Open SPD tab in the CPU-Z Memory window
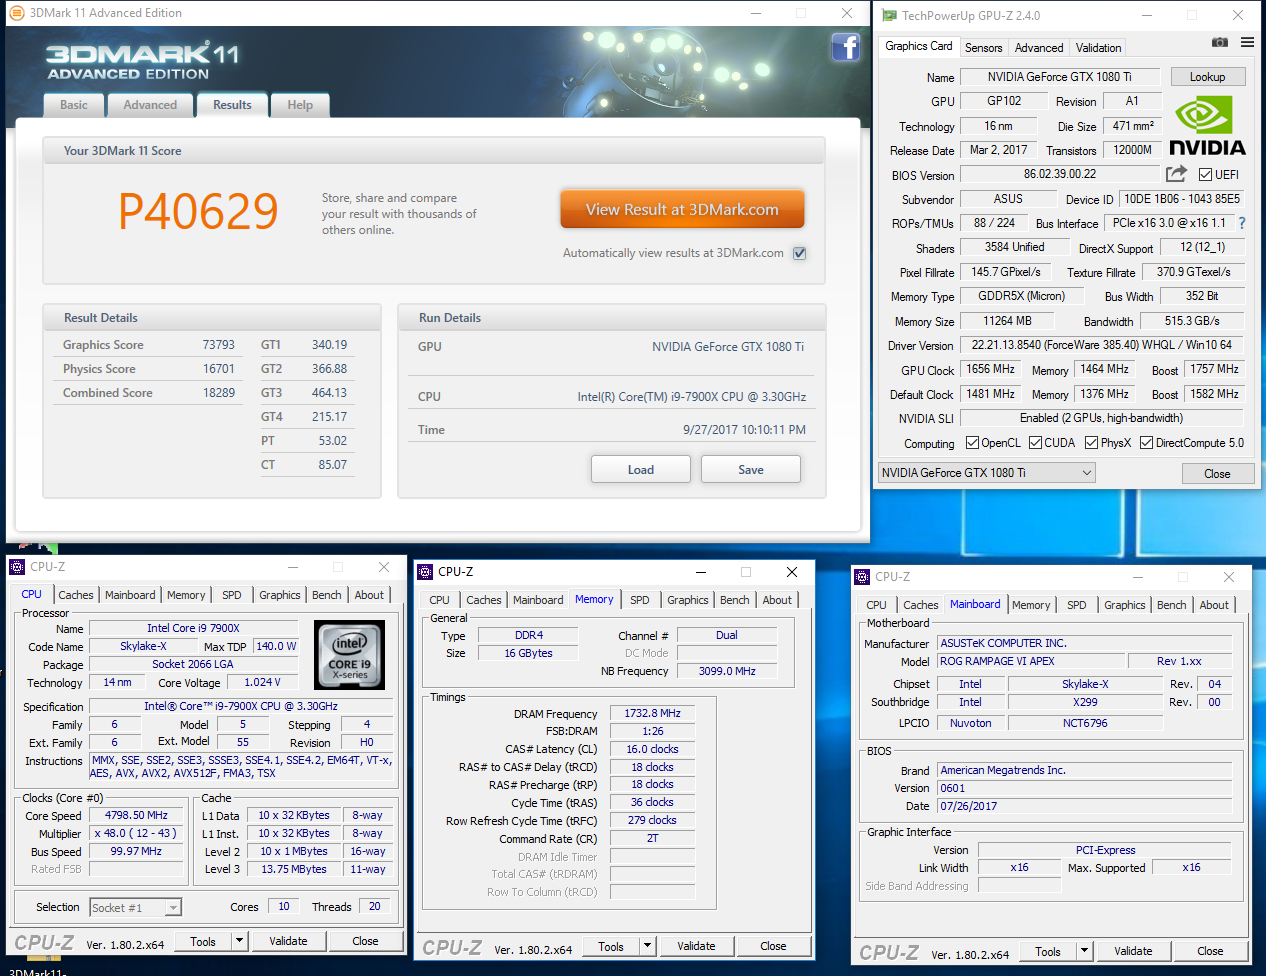The image size is (1266, 976). pos(640,600)
